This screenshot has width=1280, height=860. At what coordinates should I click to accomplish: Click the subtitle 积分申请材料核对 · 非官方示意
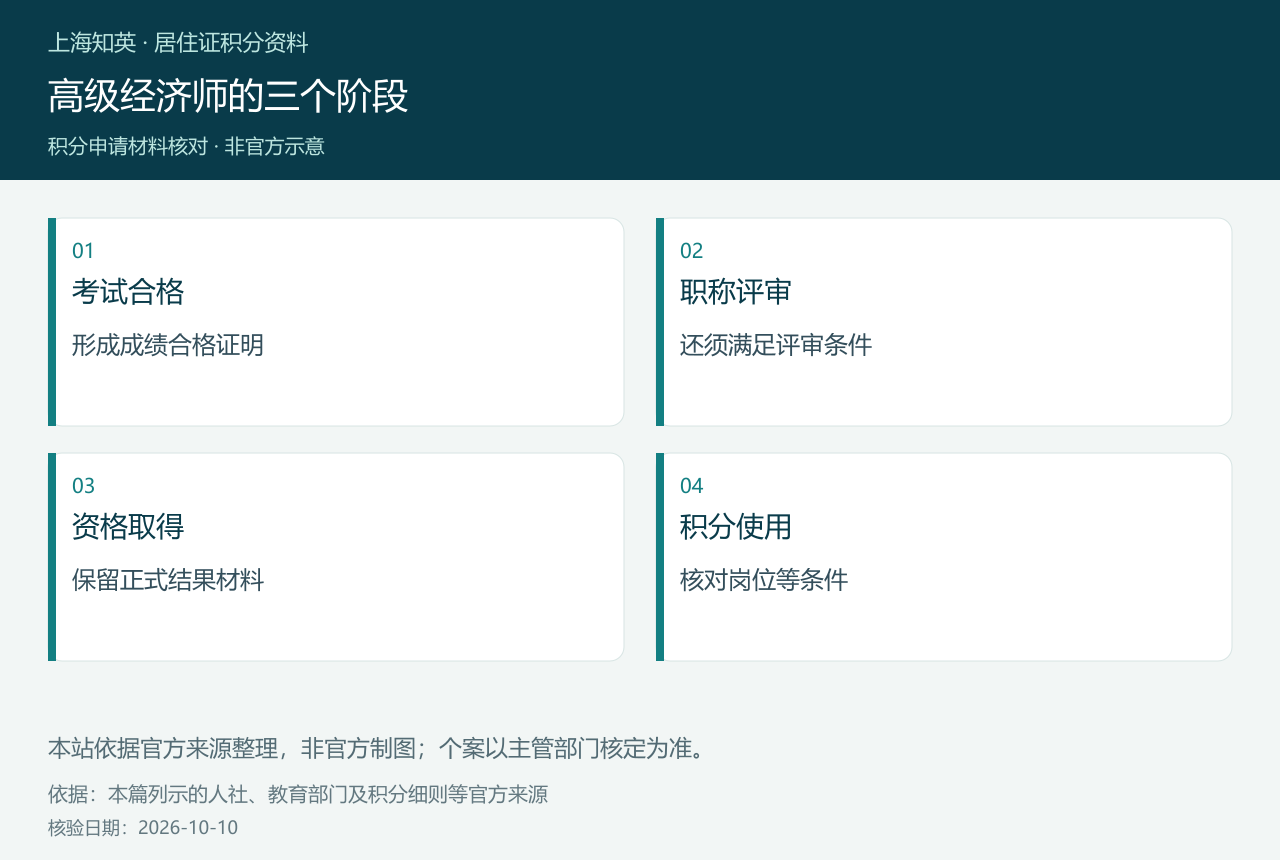pyautogui.click(x=186, y=146)
